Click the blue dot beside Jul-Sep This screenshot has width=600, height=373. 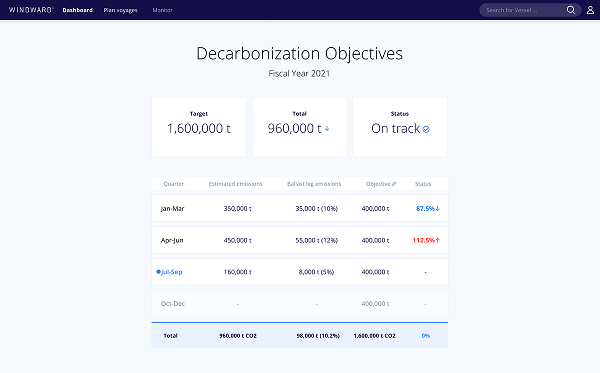click(x=158, y=272)
